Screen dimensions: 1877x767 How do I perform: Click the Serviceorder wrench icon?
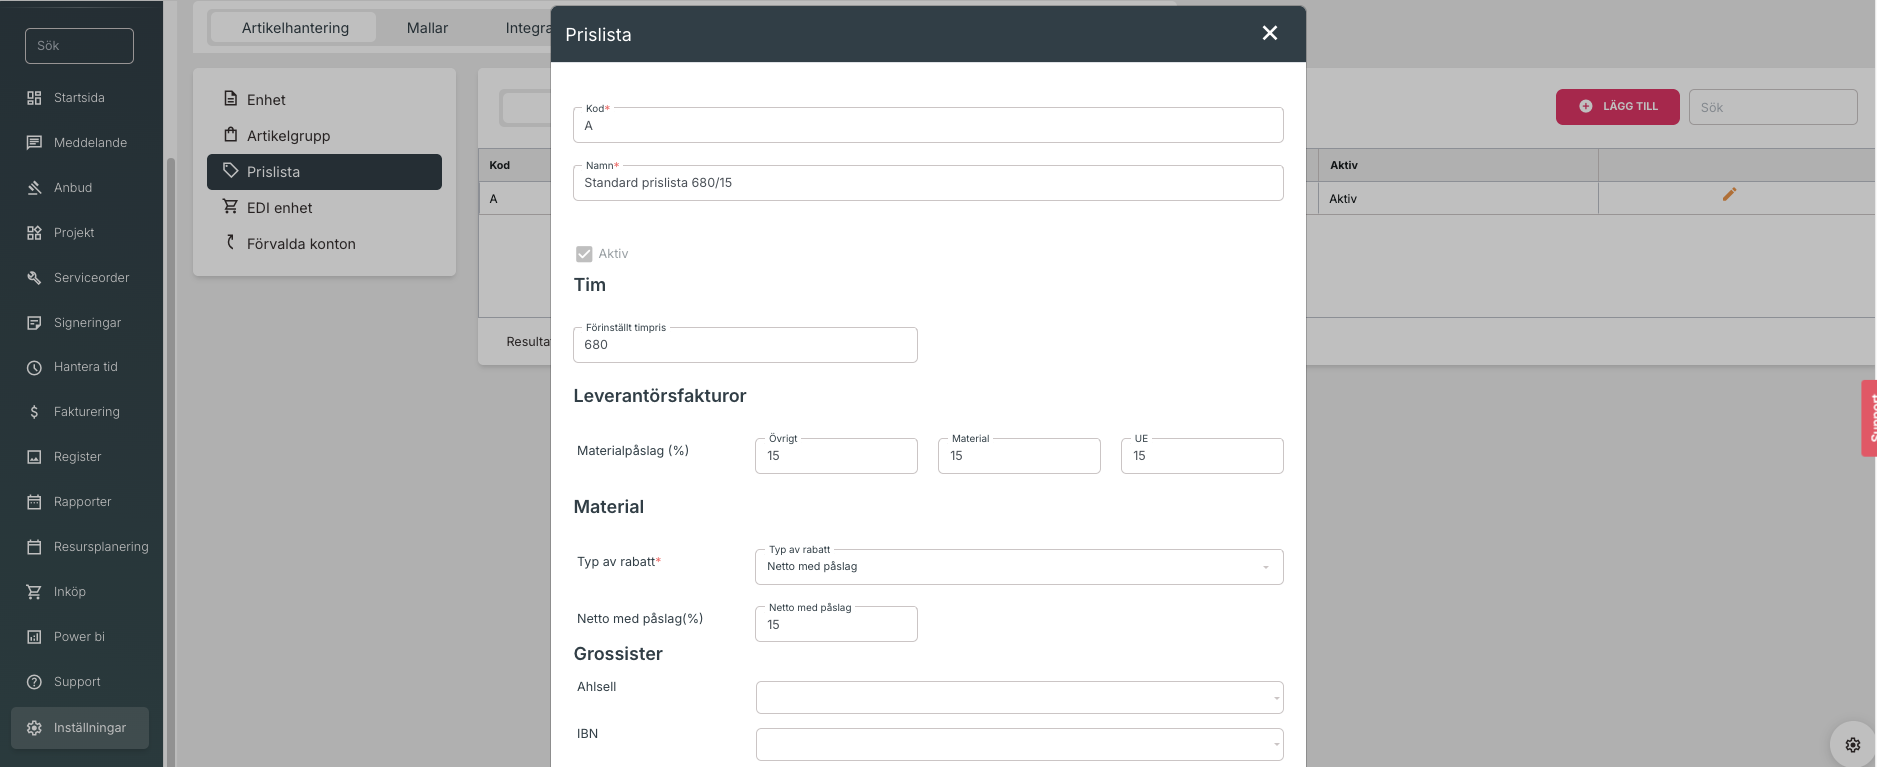coord(34,278)
